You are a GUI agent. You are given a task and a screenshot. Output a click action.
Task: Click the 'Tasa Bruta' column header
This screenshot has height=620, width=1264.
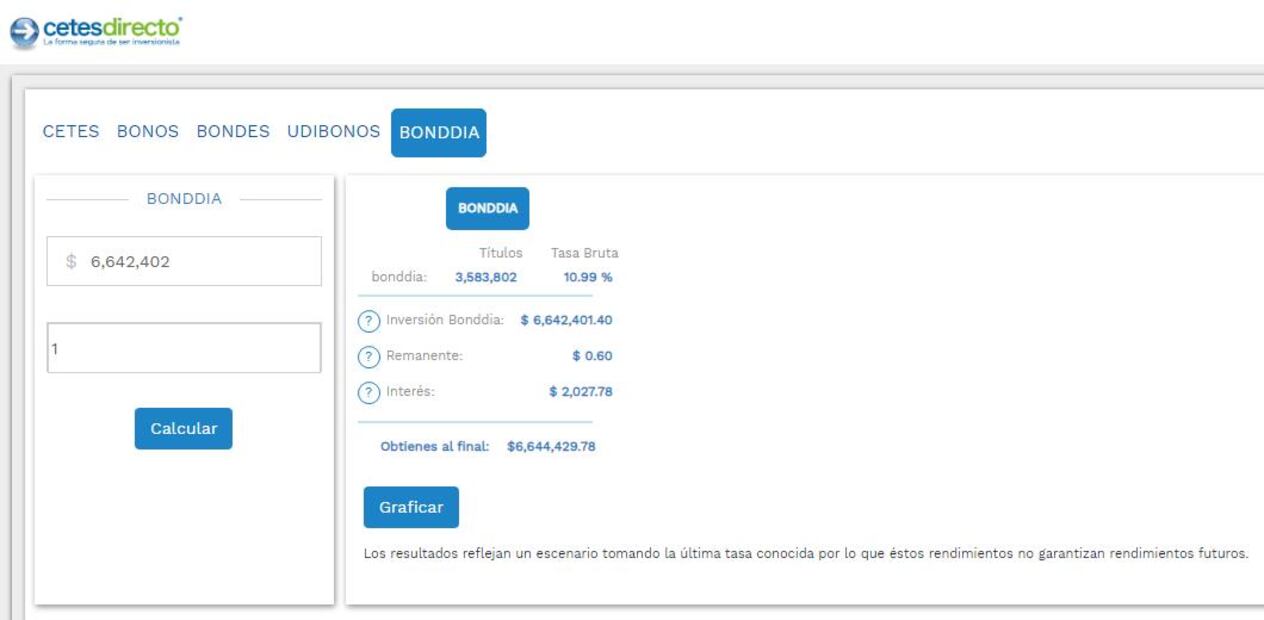585,254
